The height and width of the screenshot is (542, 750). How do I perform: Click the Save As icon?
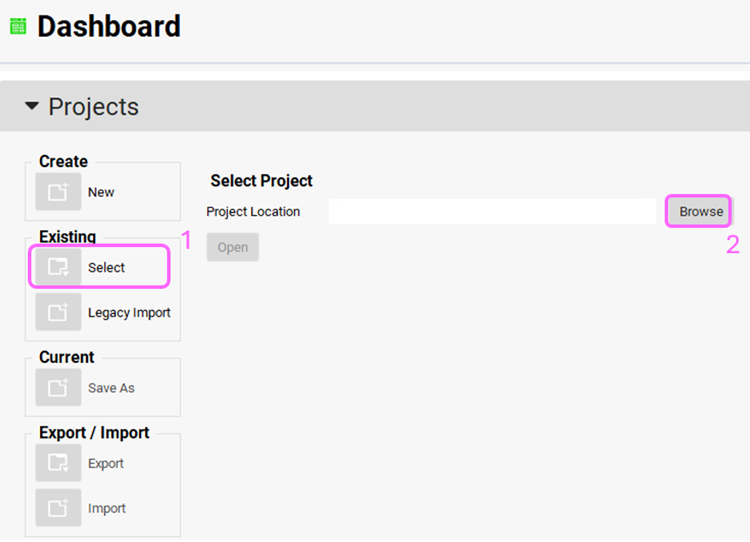(58, 387)
